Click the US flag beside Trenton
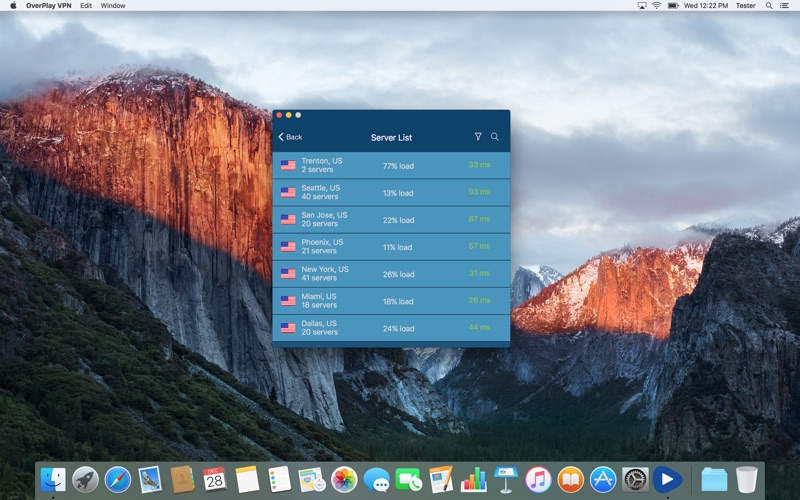Screen dimensions: 800x500 (x=288, y=165)
